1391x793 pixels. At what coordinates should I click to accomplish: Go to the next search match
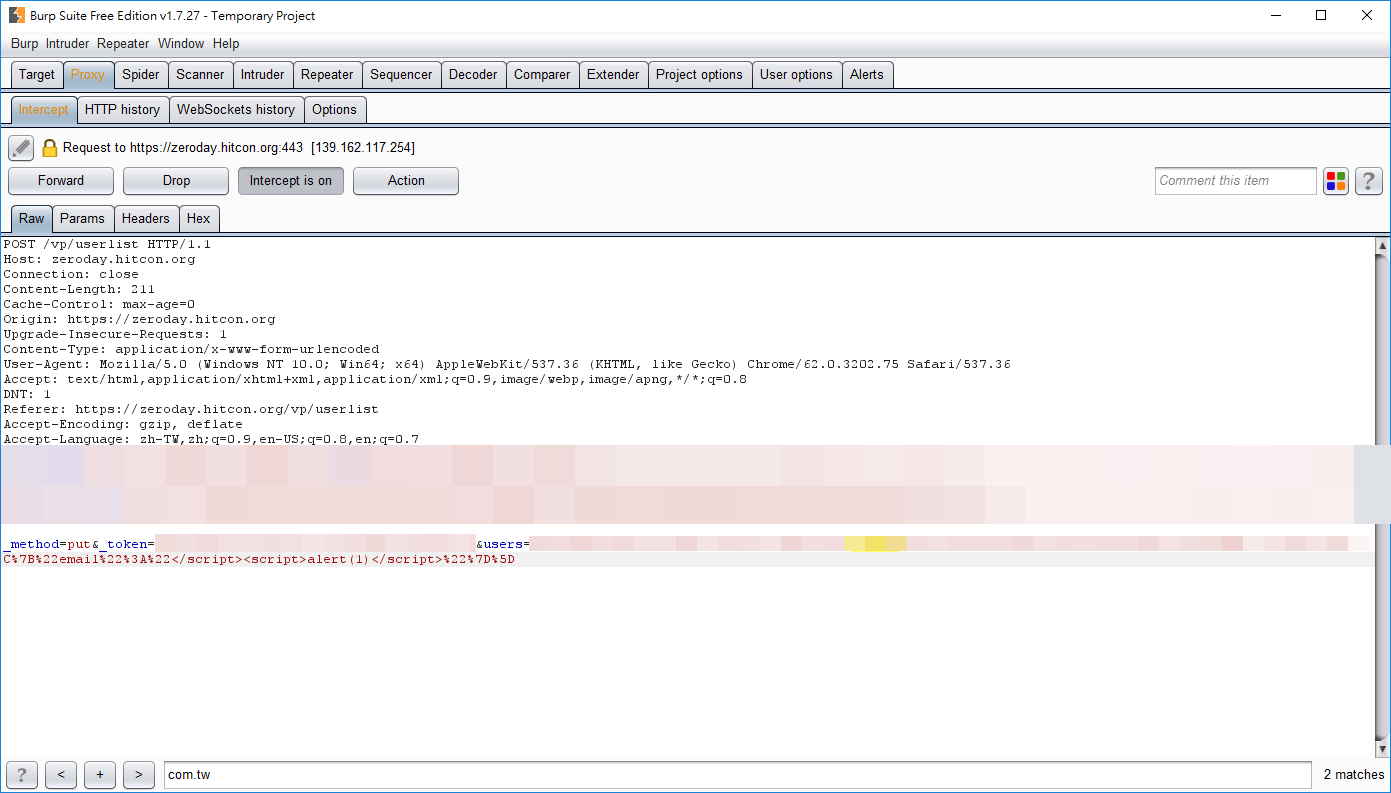[x=139, y=774]
